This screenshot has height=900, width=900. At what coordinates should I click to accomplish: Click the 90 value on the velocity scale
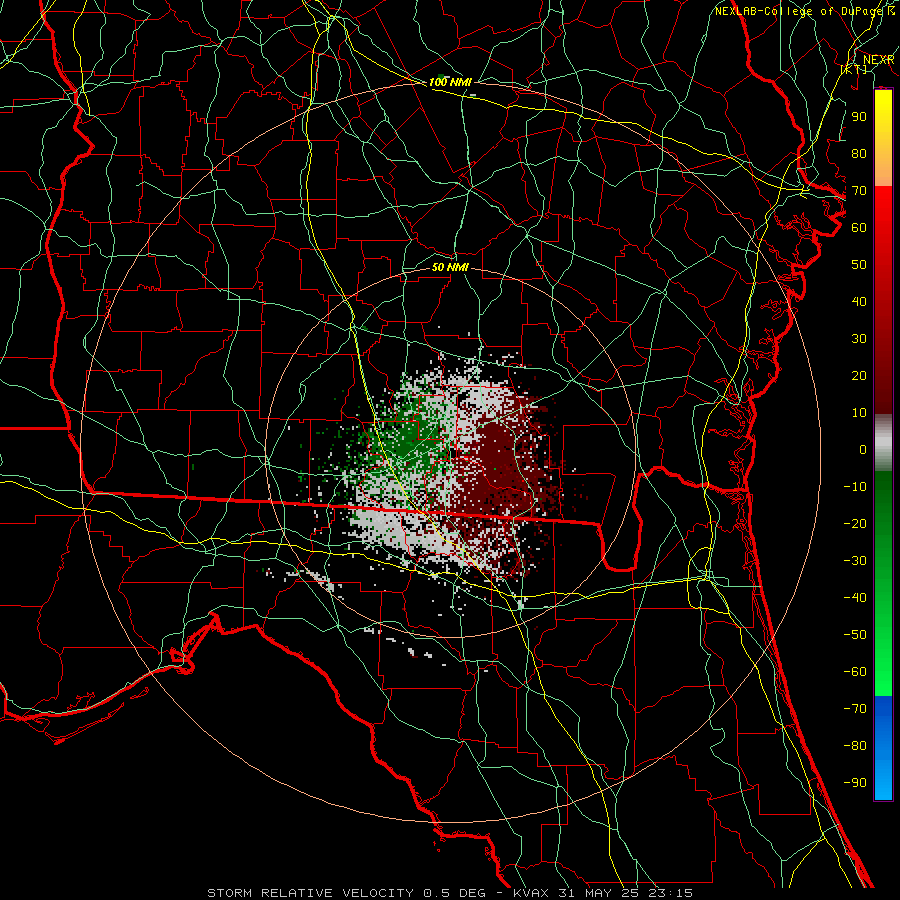coord(859,117)
